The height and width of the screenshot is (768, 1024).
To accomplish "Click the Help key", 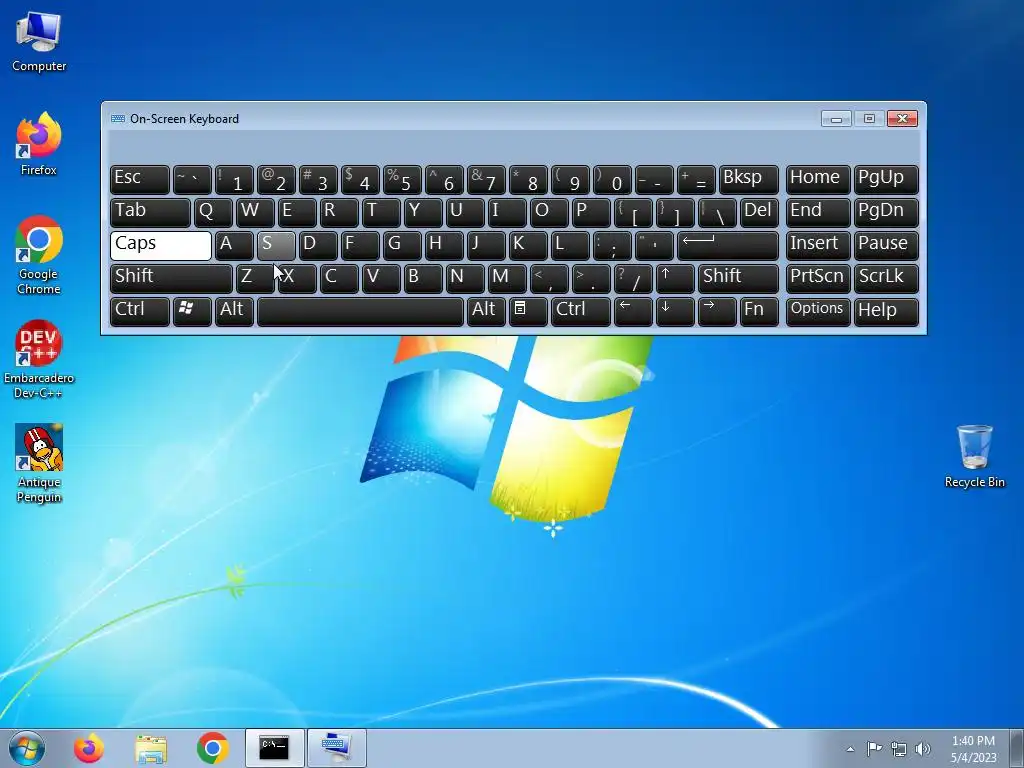I will coord(886,312).
